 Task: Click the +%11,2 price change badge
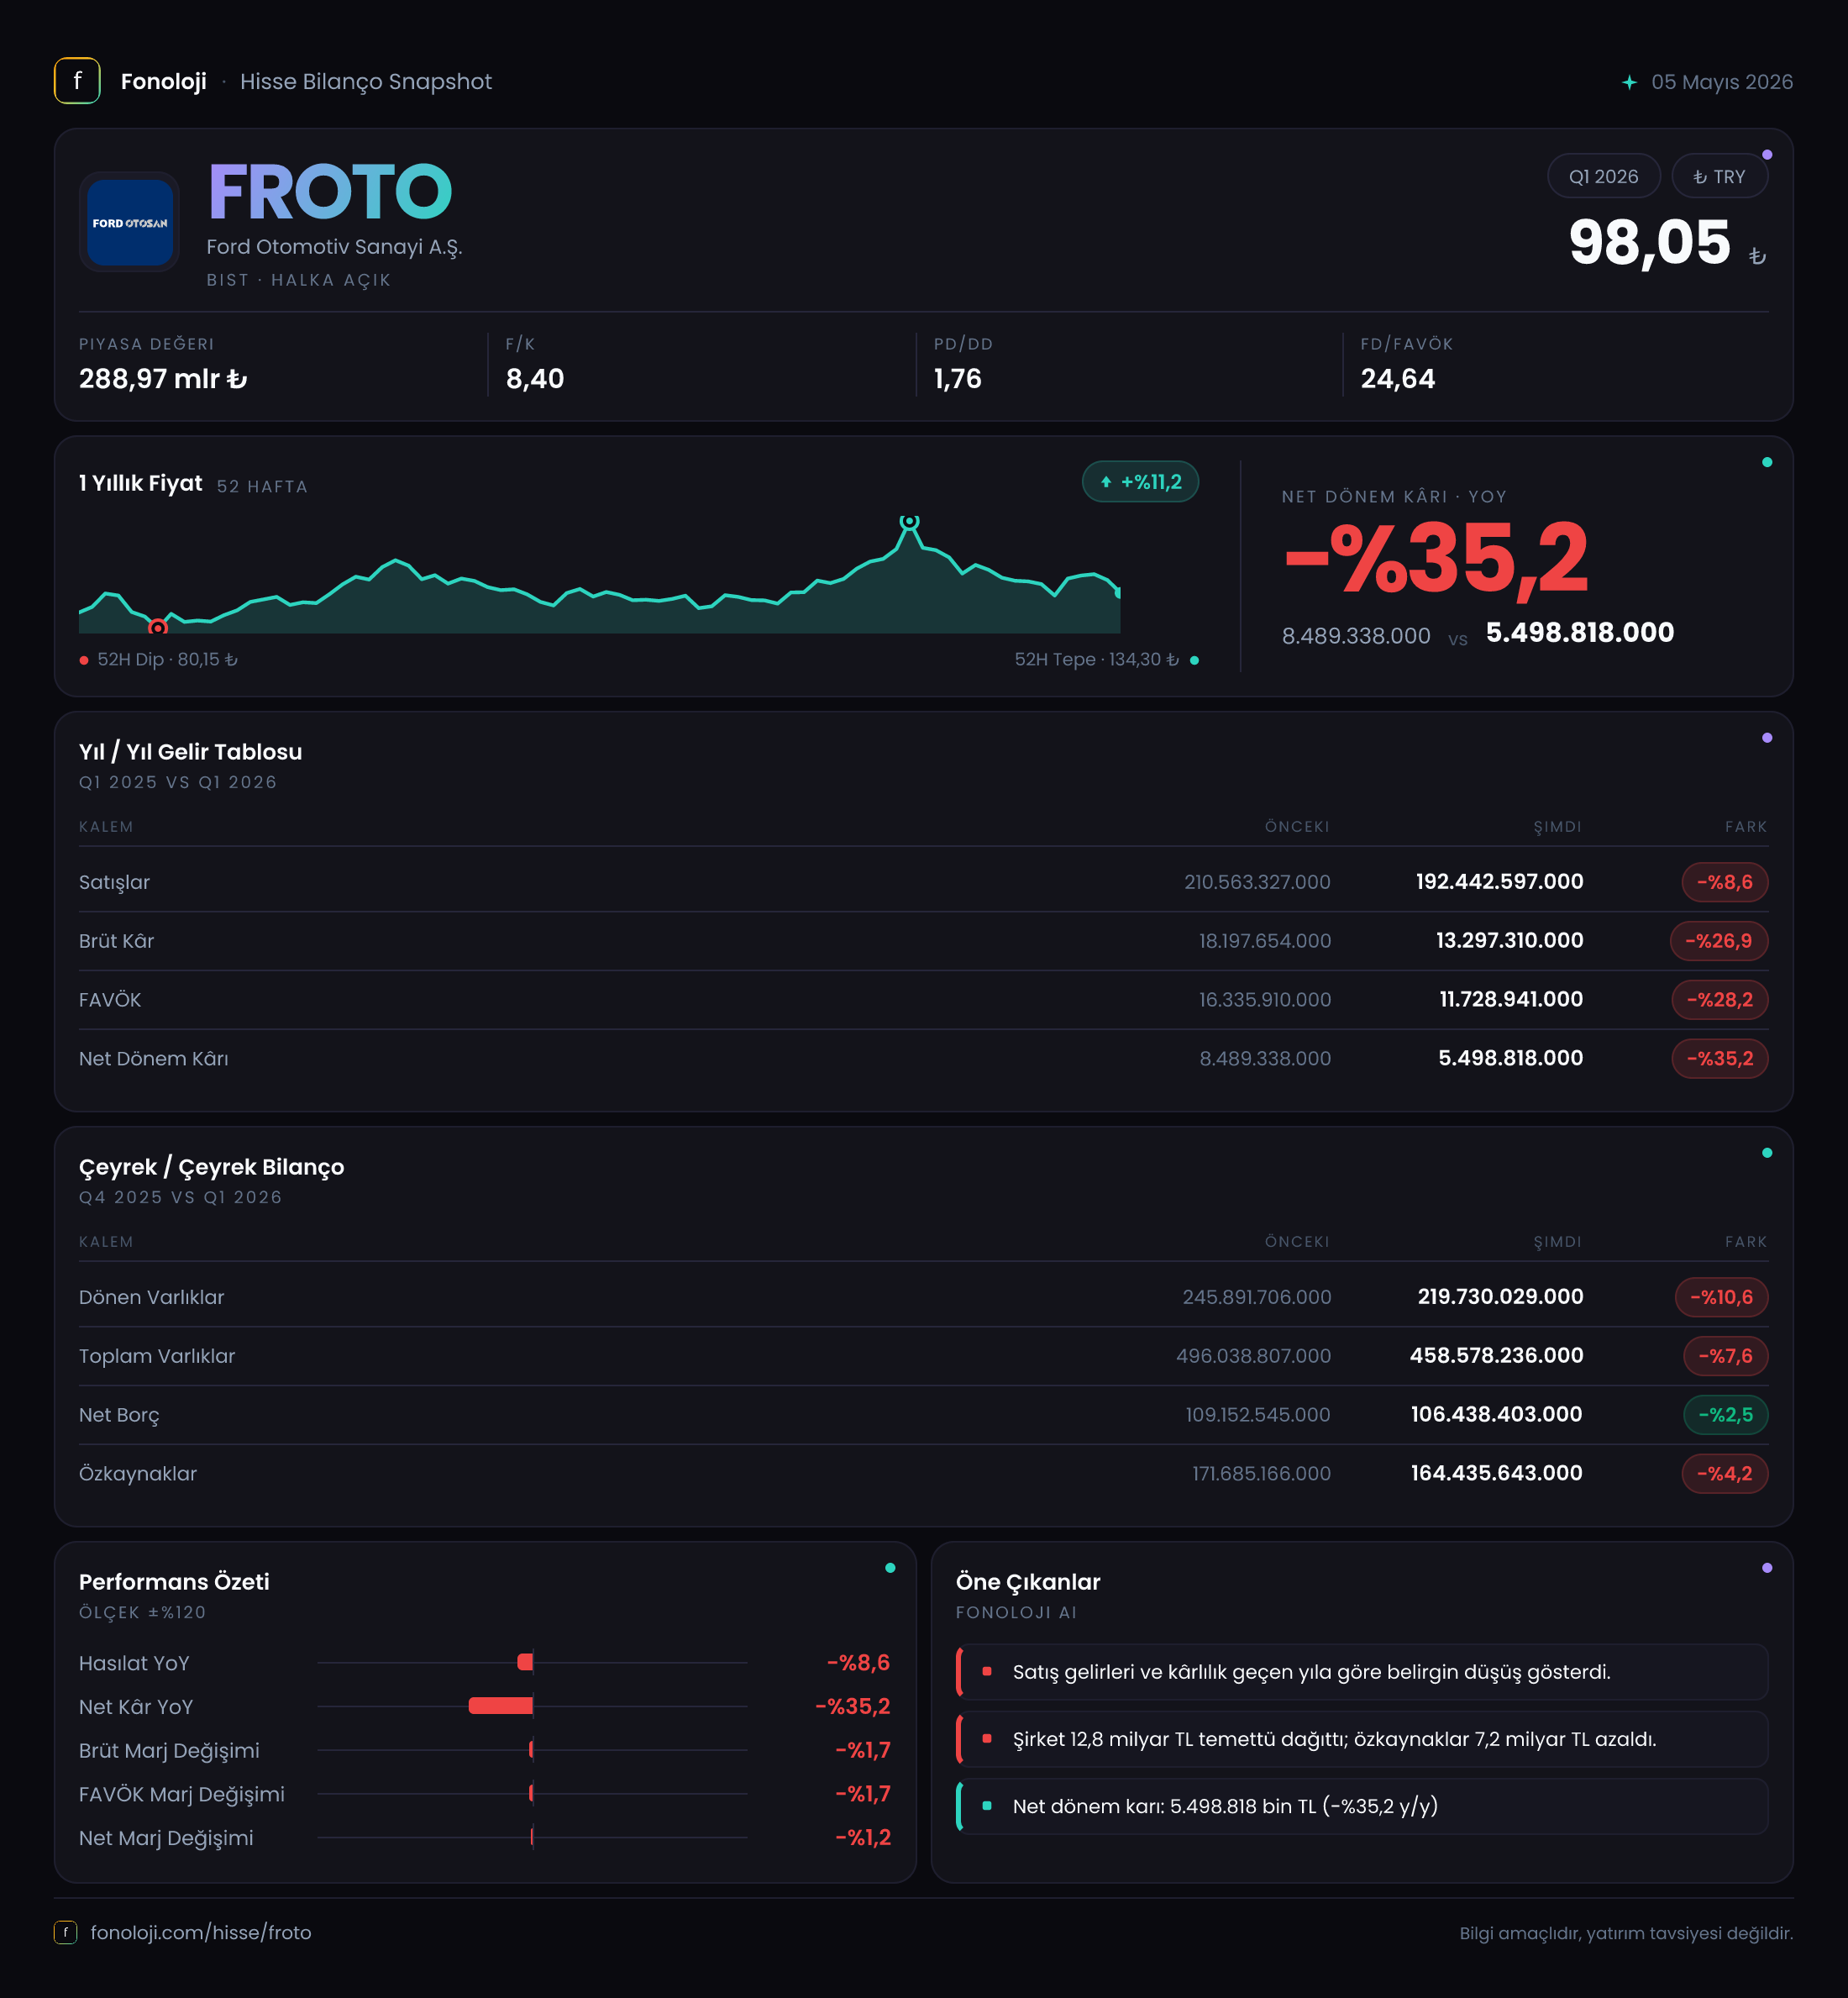[x=1140, y=482]
